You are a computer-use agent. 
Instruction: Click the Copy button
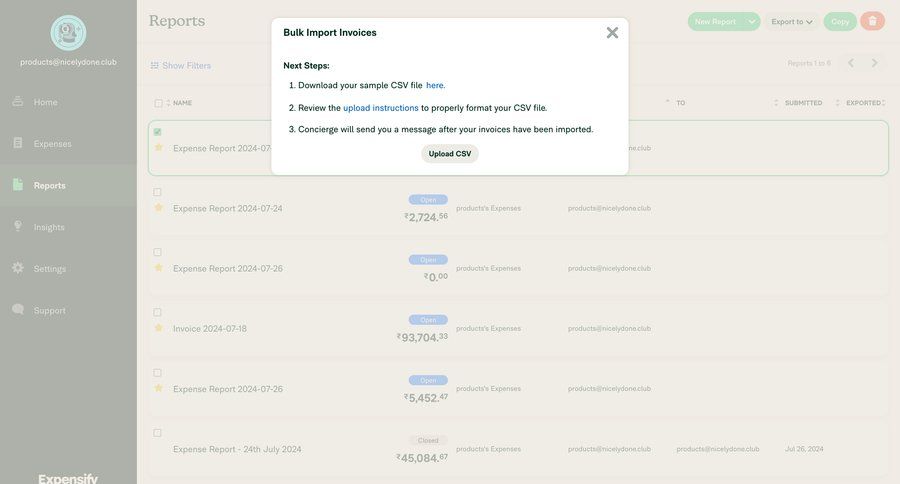(840, 22)
